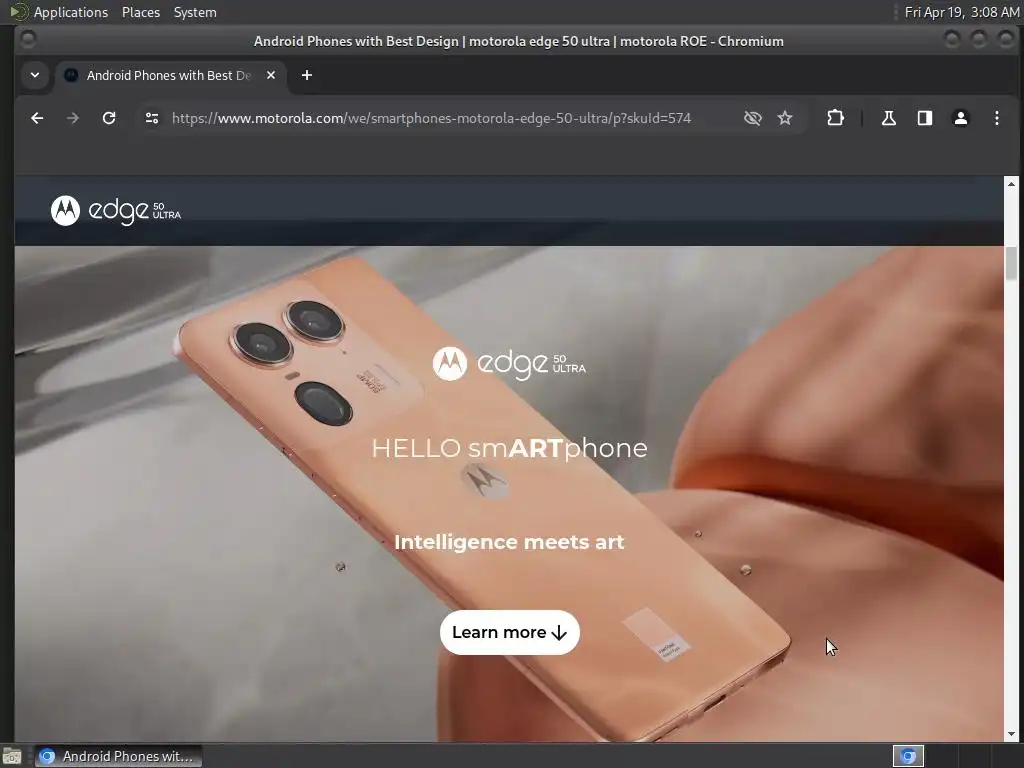The height and width of the screenshot is (768, 1024).
Task: Open a new tab with plus
Action: tap(307, 75)
